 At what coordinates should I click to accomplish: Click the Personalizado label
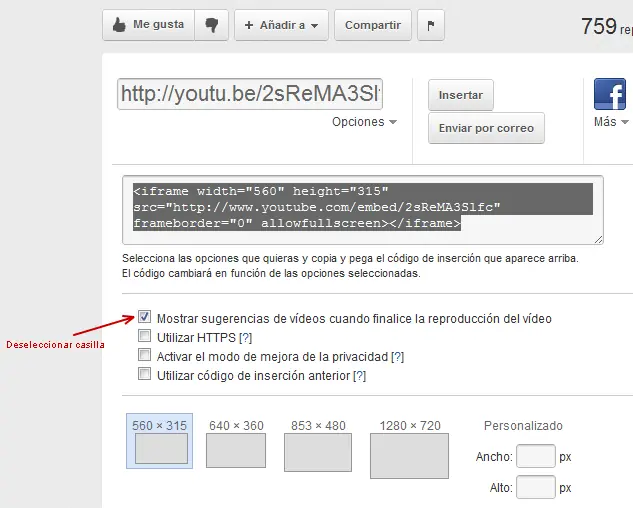point(523,426)
